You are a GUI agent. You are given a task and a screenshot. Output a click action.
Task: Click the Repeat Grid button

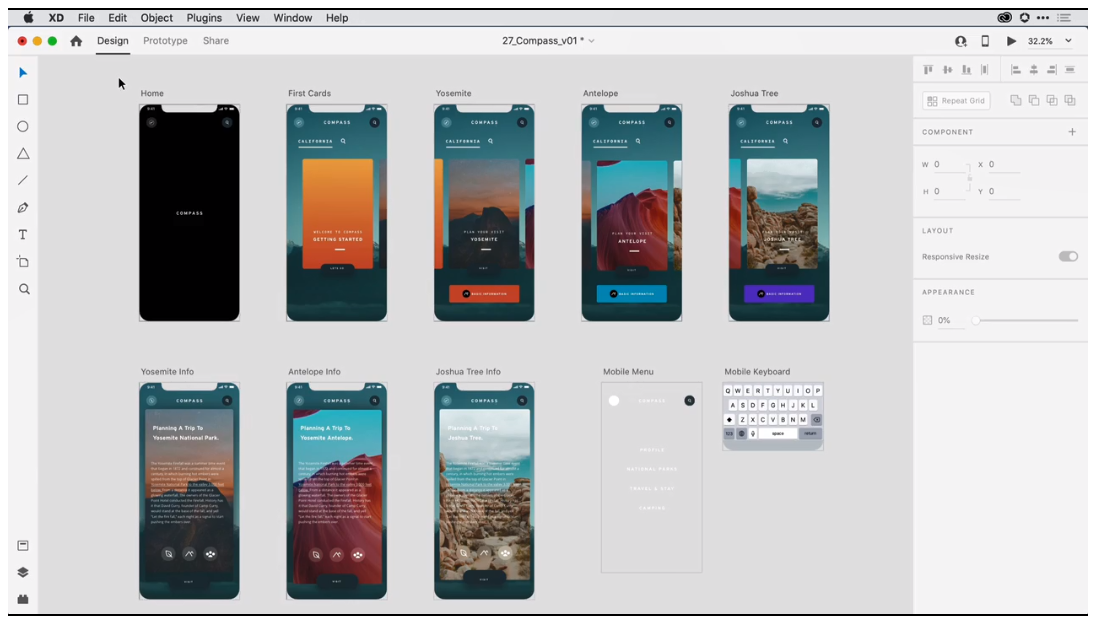[x=956, y=100]
